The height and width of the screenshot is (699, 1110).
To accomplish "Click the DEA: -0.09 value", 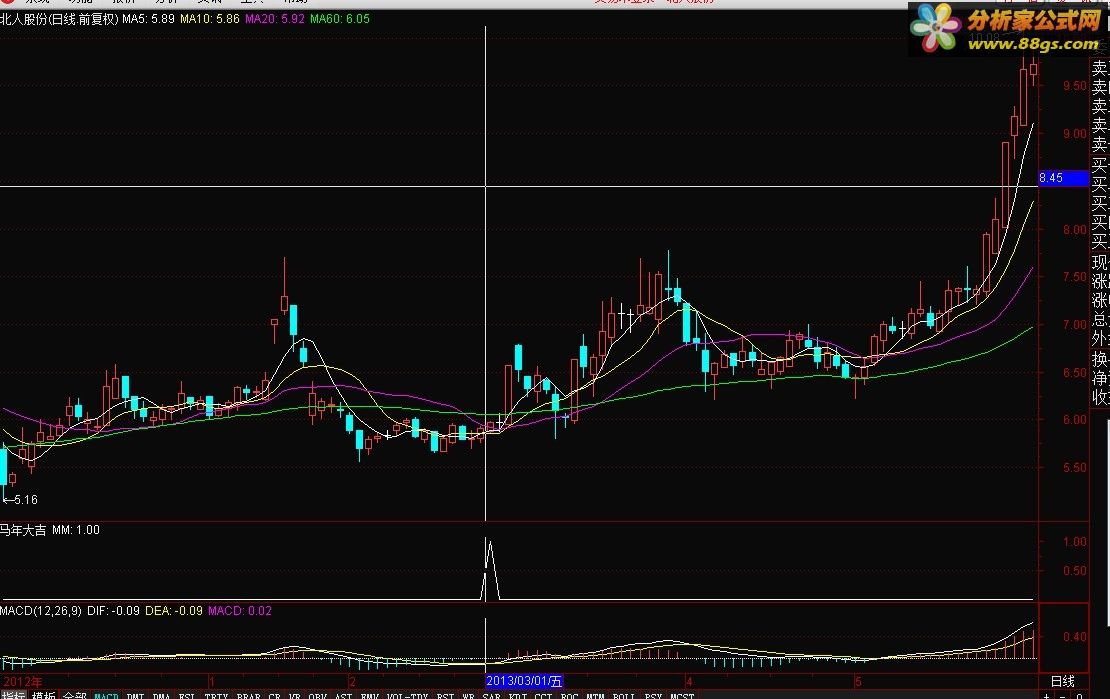I will click(173, 610).
